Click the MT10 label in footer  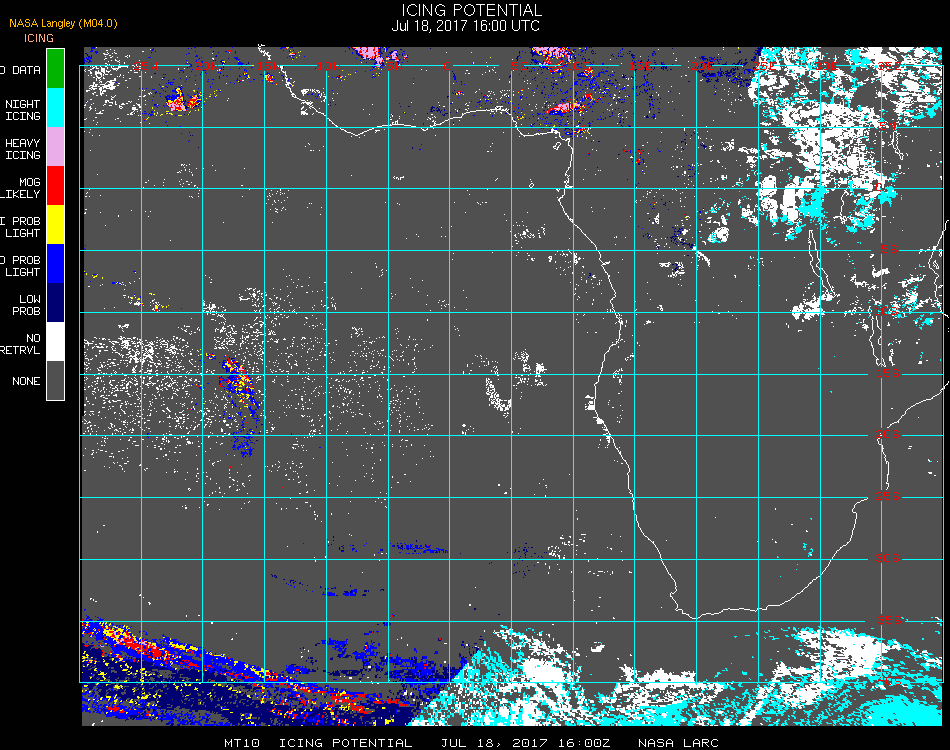[x=242, y=743]
